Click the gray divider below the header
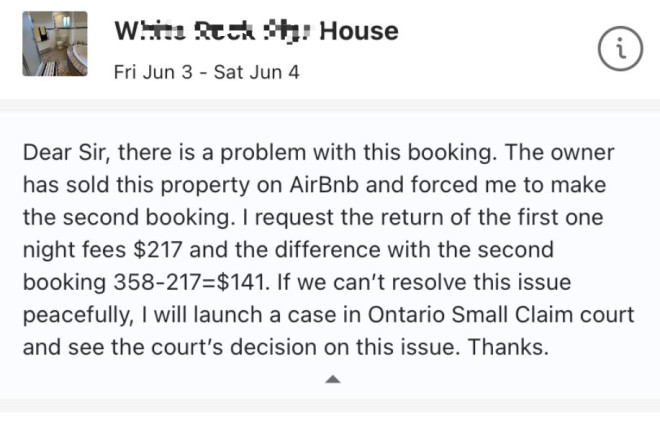This screenshot has width=660, height=431. [330, 106]
